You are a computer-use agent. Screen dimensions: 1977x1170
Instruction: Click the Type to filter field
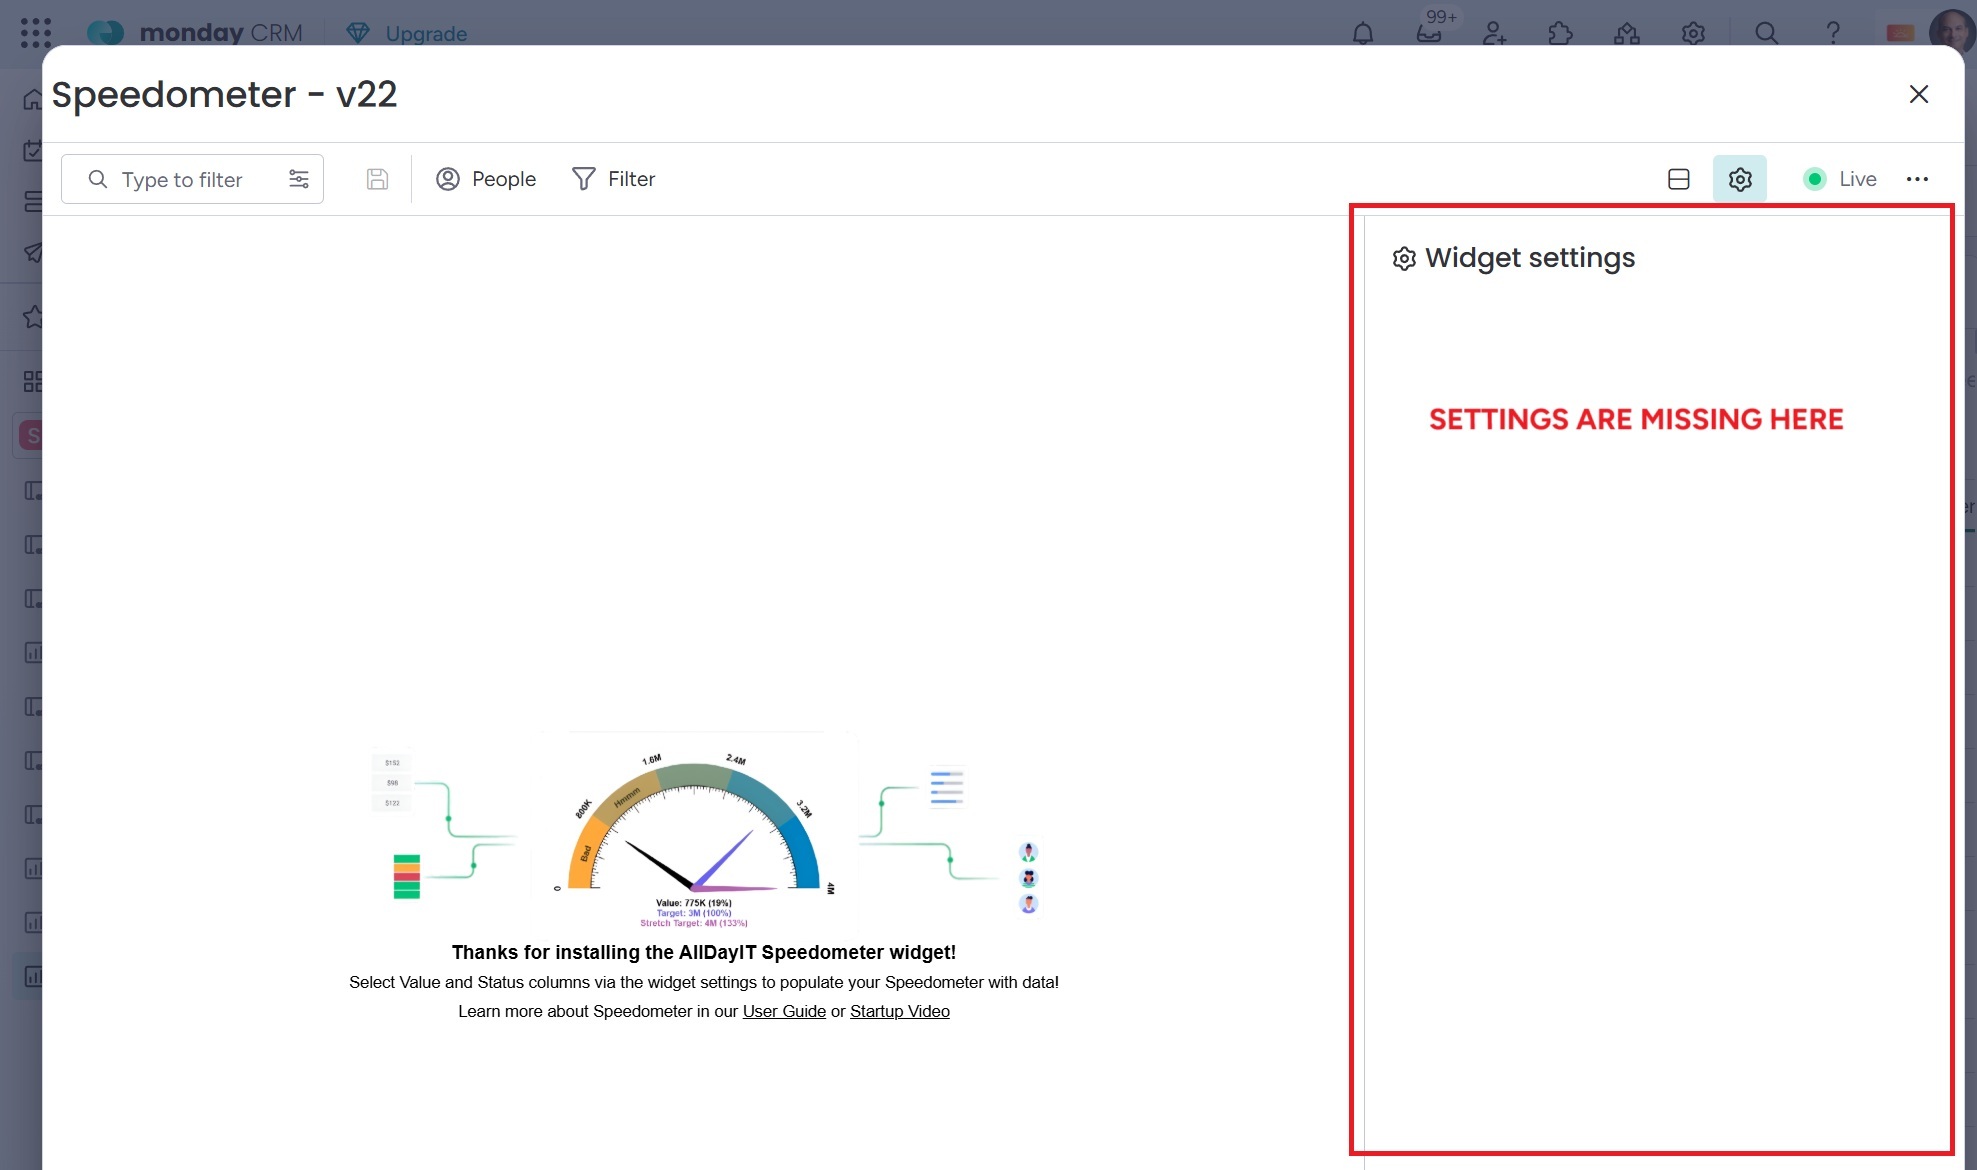tap(192, 179)
